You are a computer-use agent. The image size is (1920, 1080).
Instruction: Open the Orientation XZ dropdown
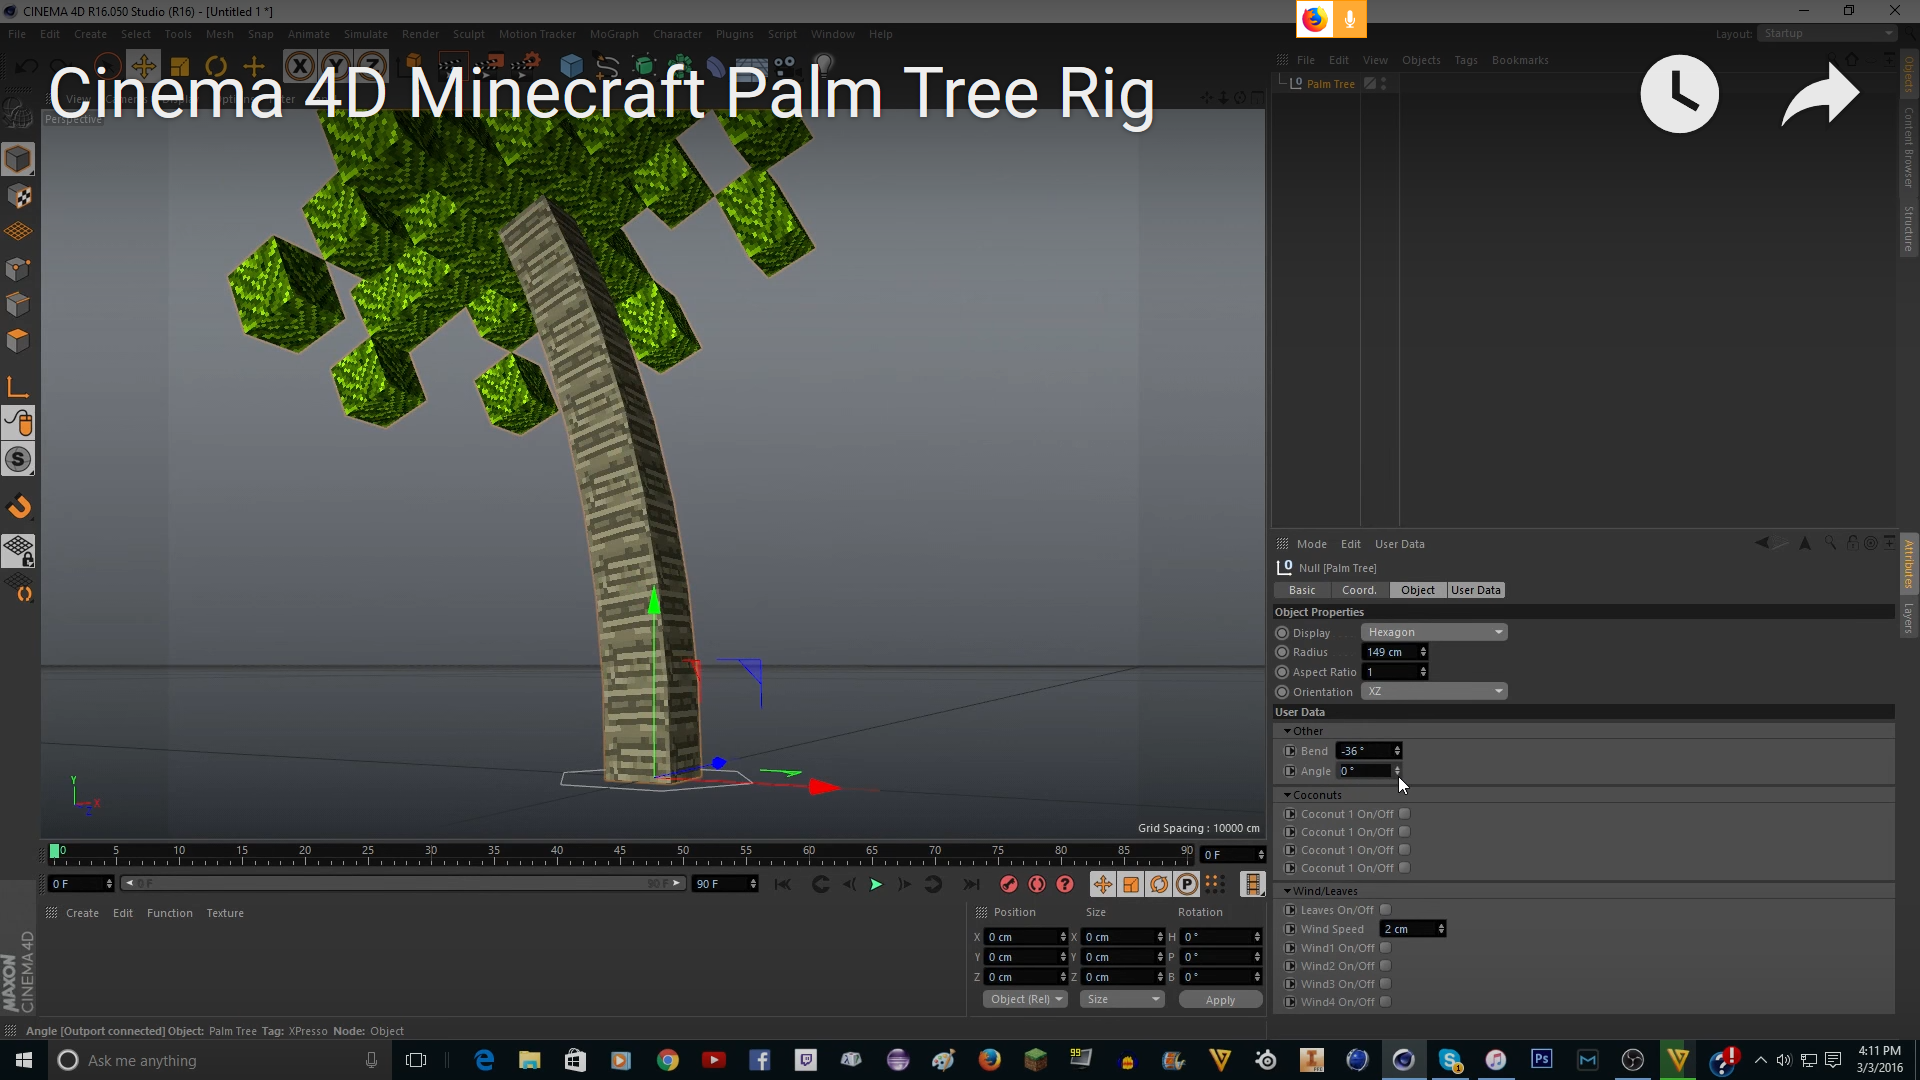point(1434,691)
